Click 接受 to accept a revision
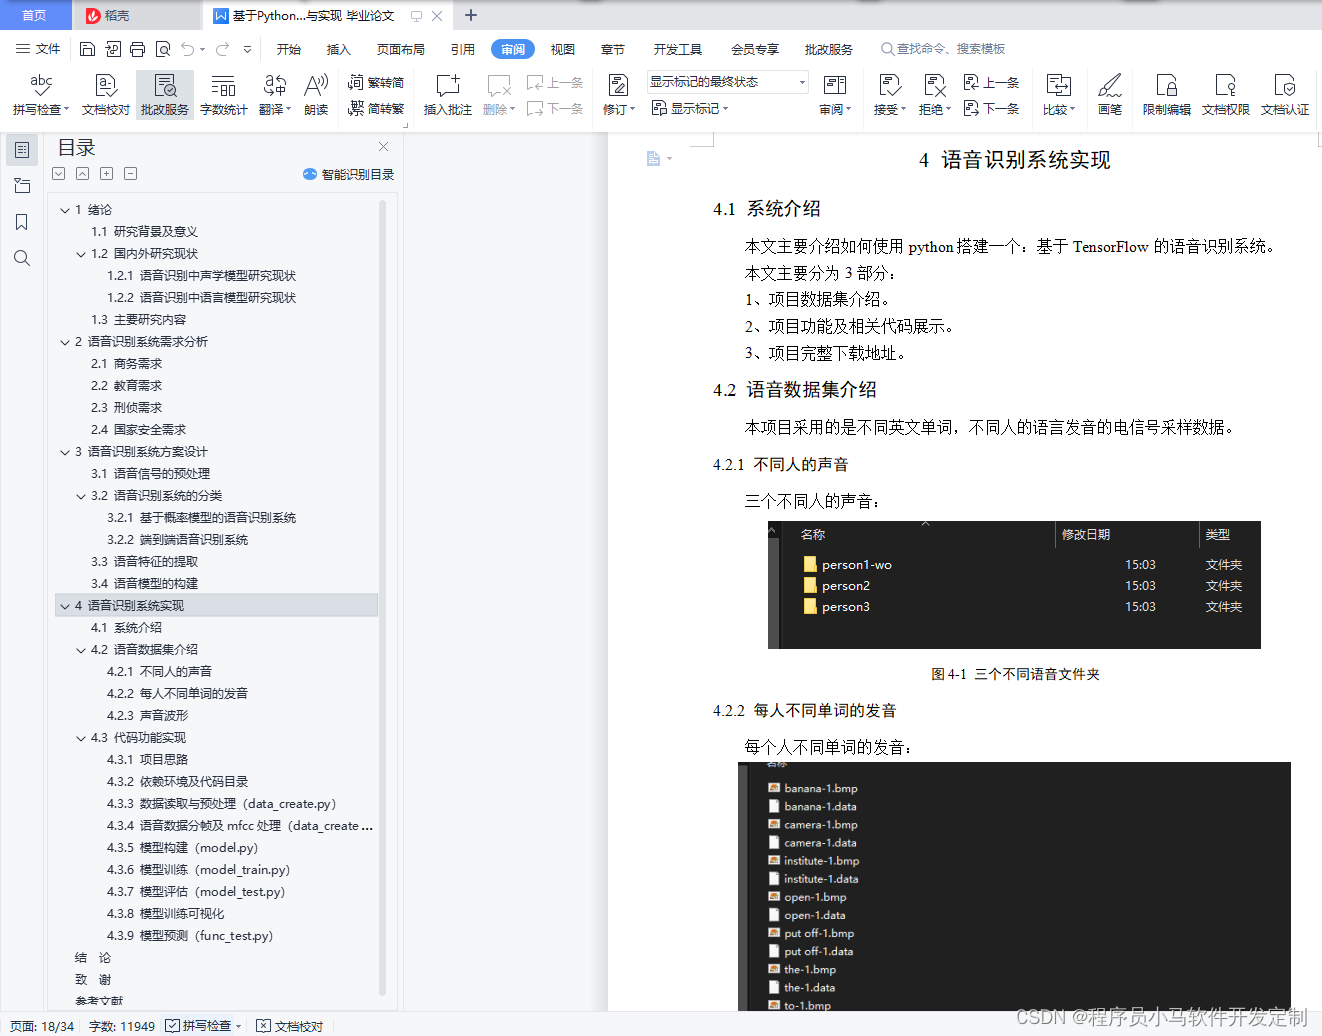 [x=889, y=95]
